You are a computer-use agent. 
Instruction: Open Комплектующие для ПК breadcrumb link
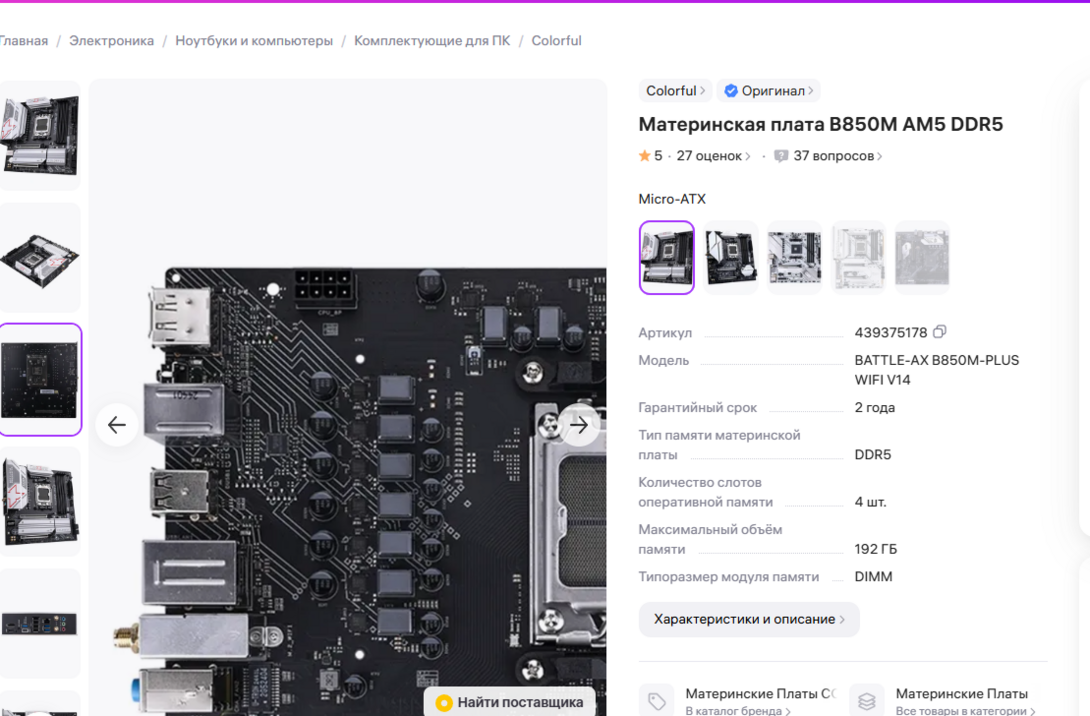point(431,41)
